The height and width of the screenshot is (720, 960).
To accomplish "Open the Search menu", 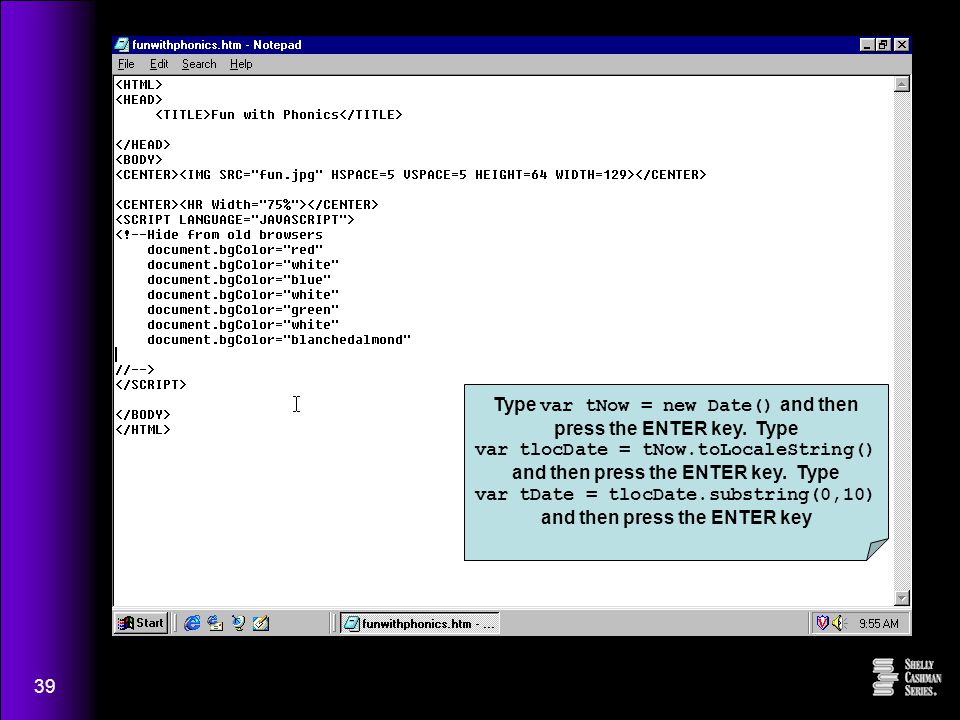I will 199,64.
